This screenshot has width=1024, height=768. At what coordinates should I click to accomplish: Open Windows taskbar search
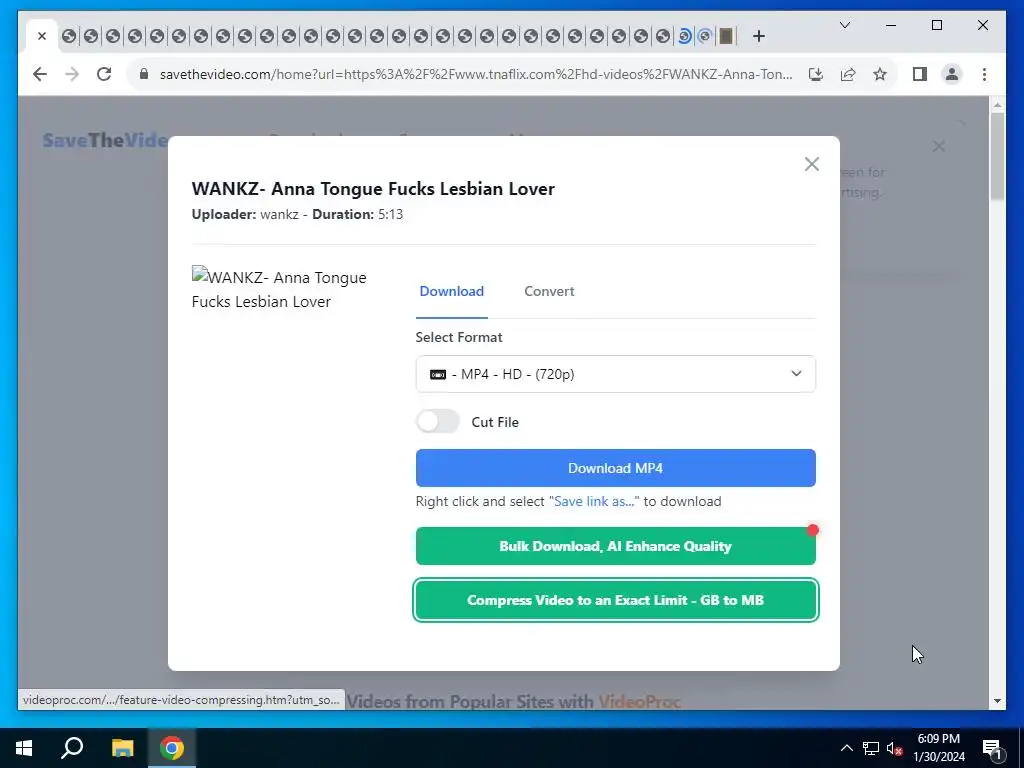(72, 748)
